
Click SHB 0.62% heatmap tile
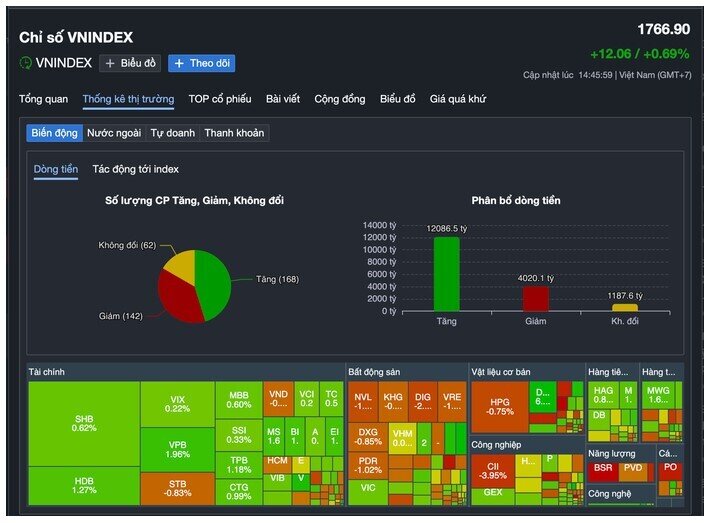(84, 424)
